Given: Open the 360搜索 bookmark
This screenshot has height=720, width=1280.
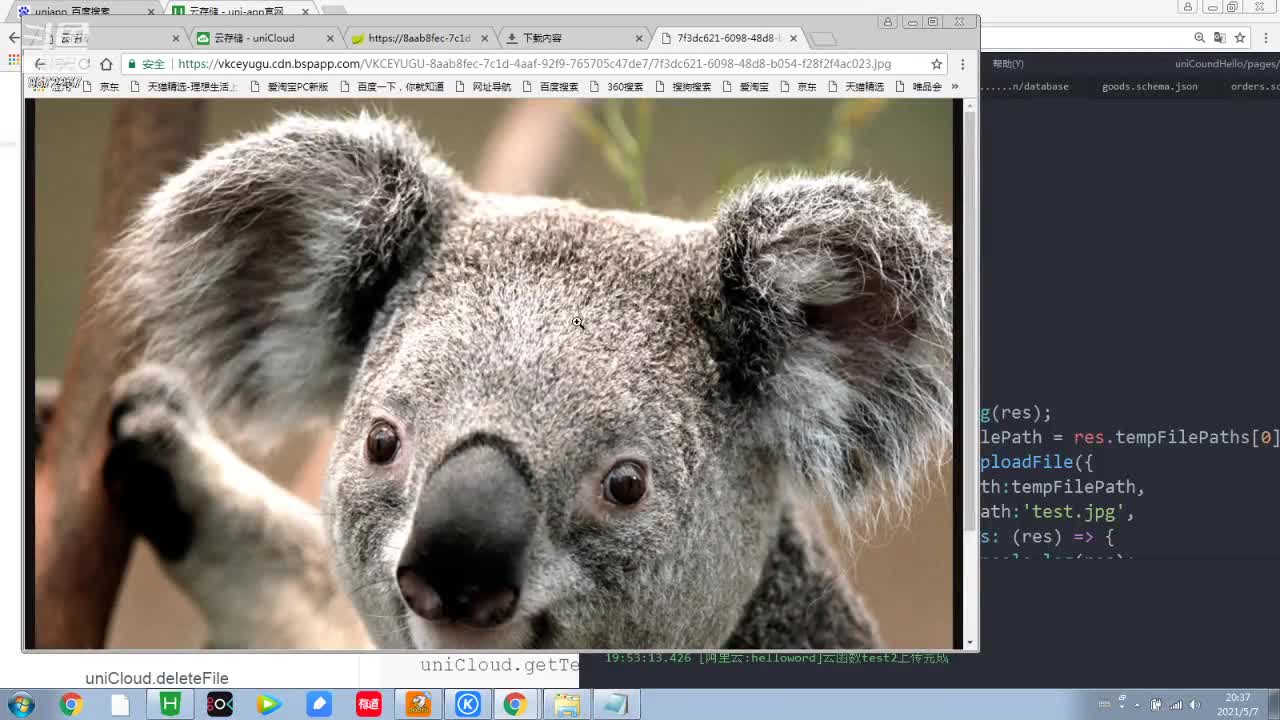Looking at the screenshot, I should [x=616, y=87].
